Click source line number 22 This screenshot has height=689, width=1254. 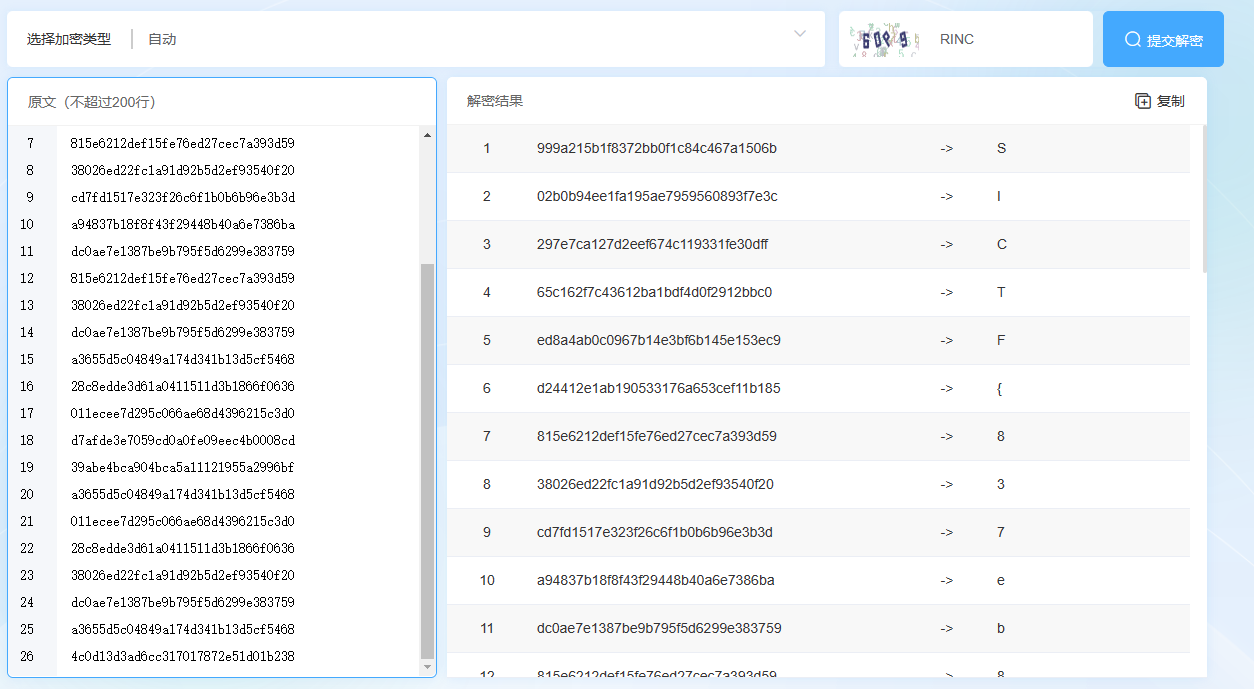point(27,548)
